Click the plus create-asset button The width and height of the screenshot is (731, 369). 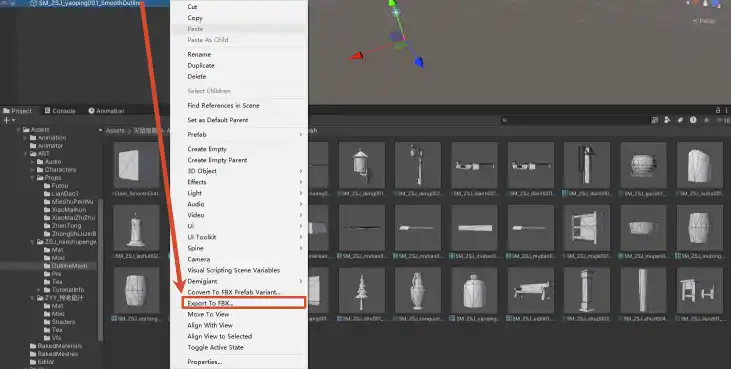9,120
